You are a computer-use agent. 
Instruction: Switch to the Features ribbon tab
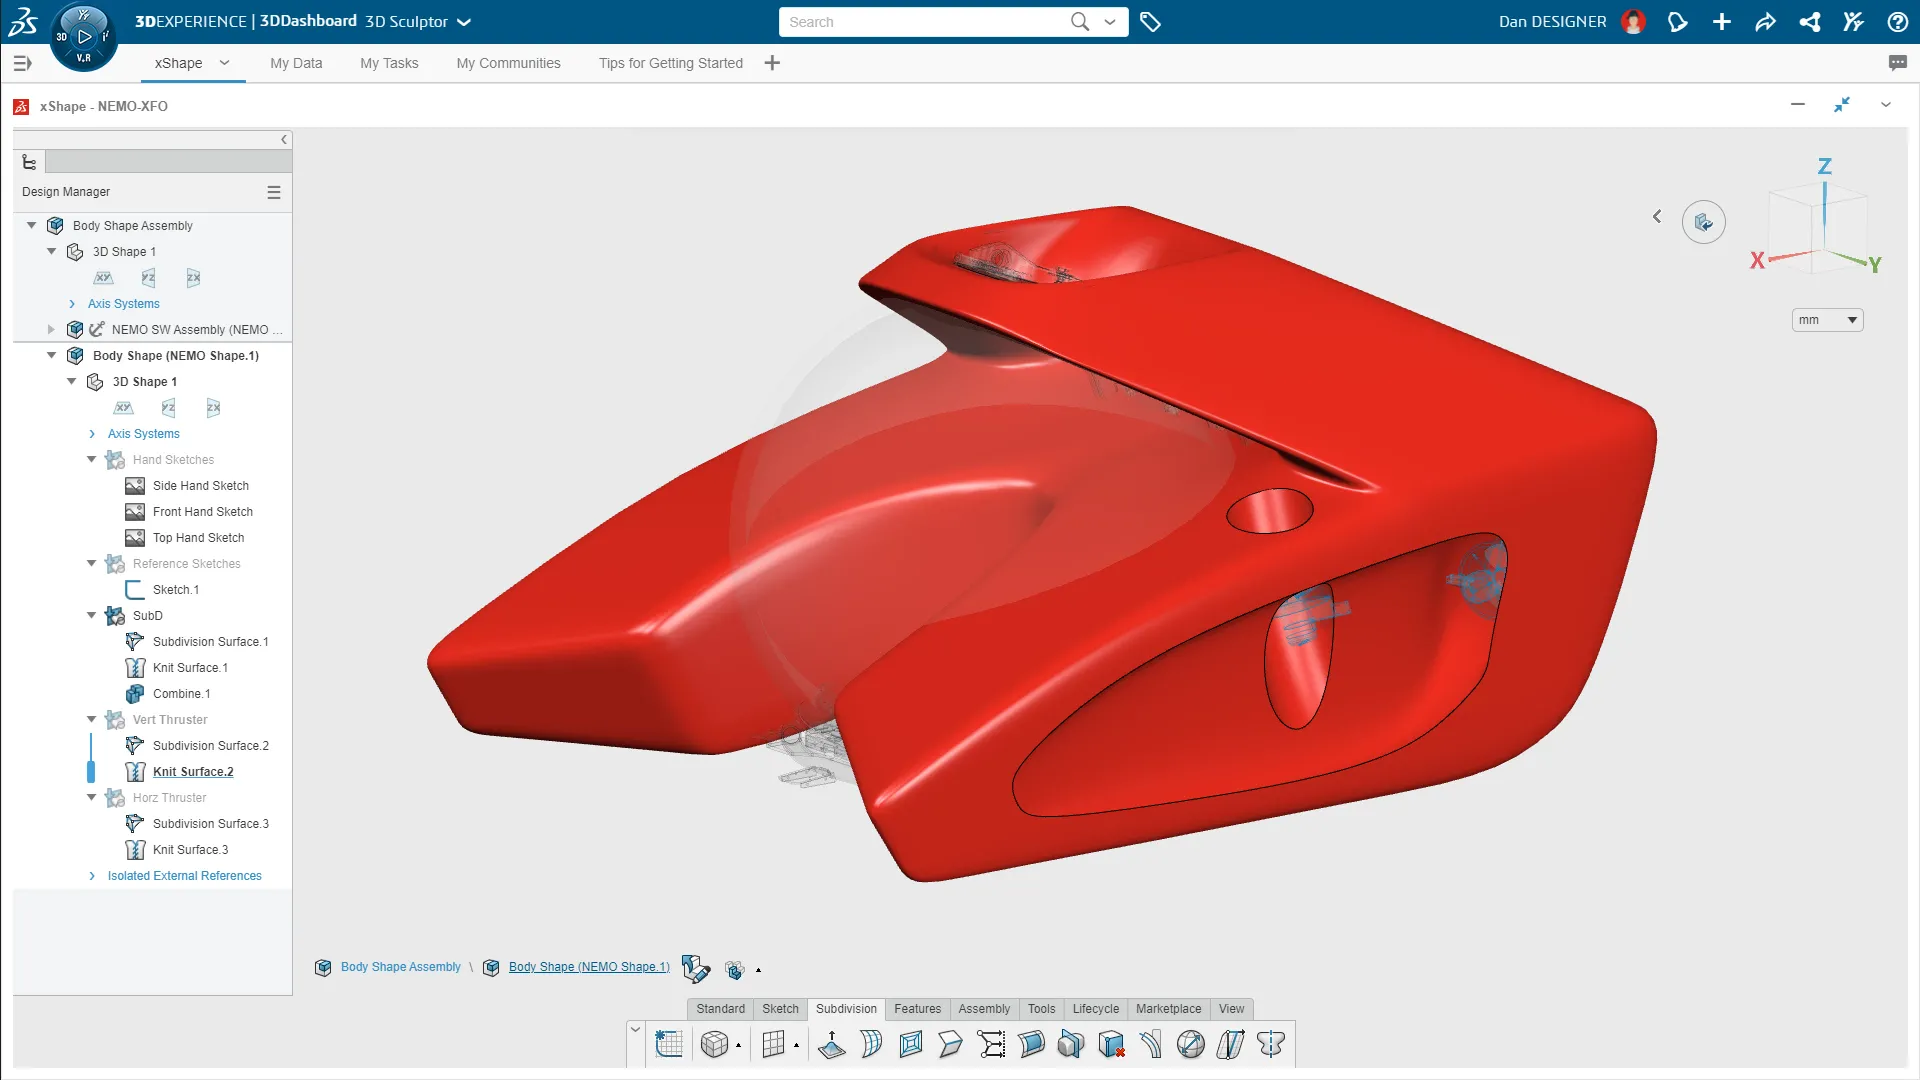click(x=917, y=1009)
